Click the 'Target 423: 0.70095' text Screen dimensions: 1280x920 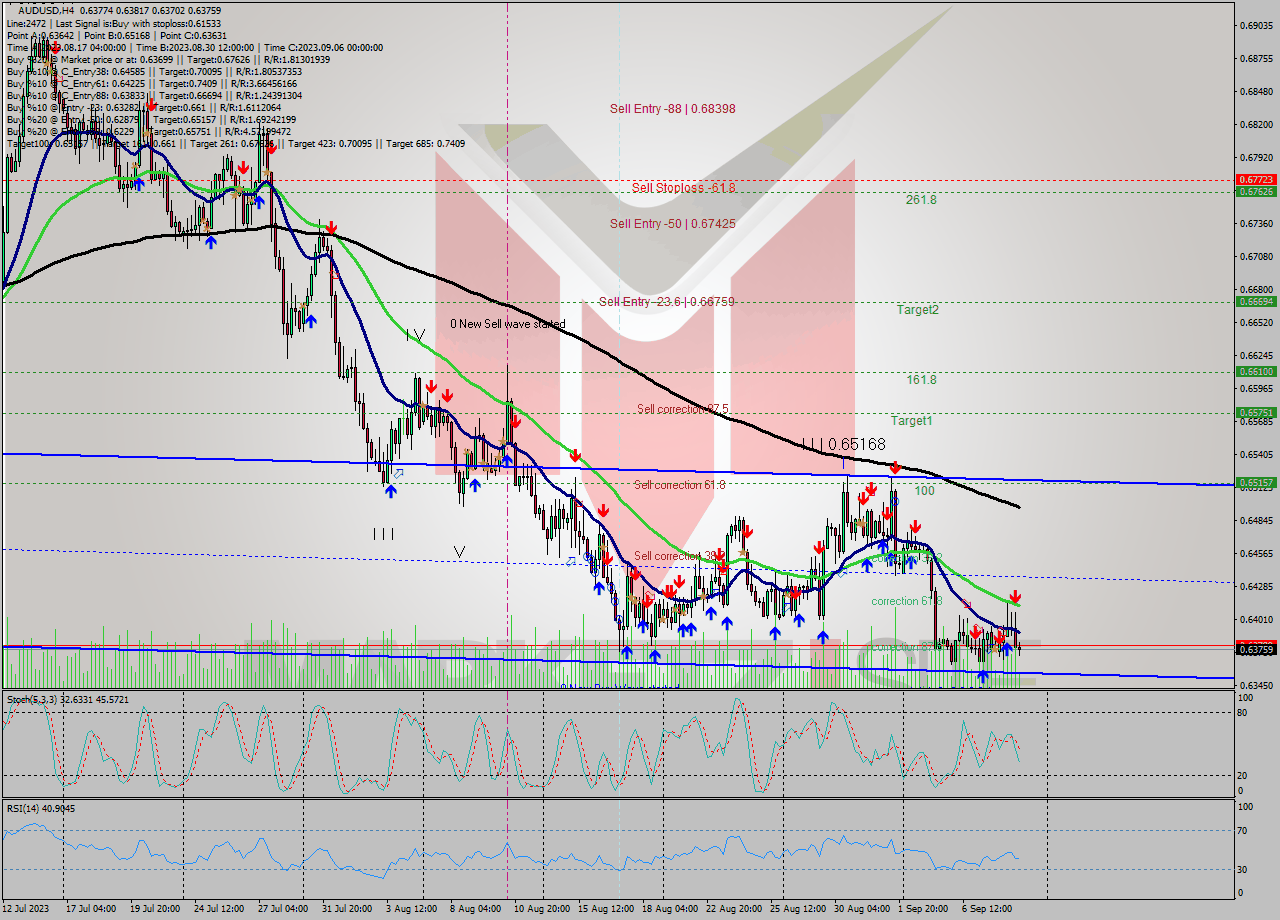point(330,143)
